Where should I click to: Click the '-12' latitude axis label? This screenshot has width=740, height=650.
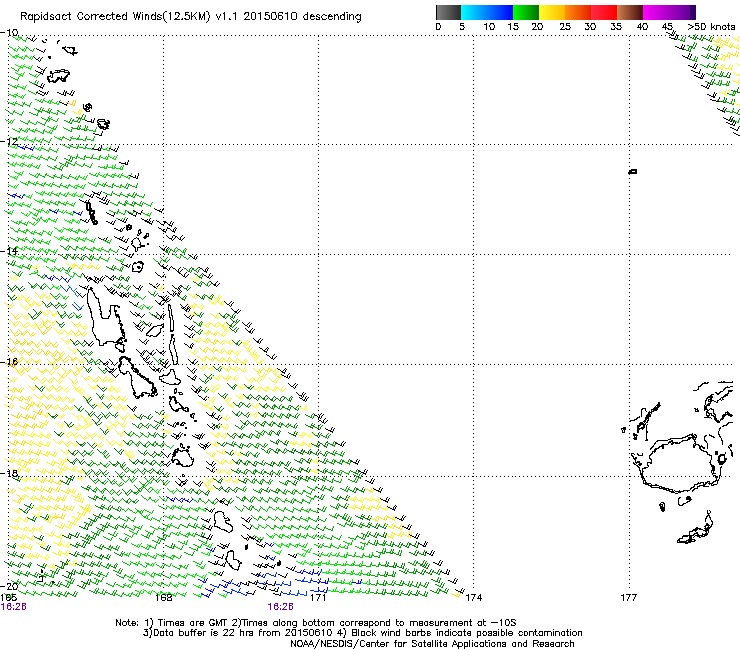[x=9, y=142]
